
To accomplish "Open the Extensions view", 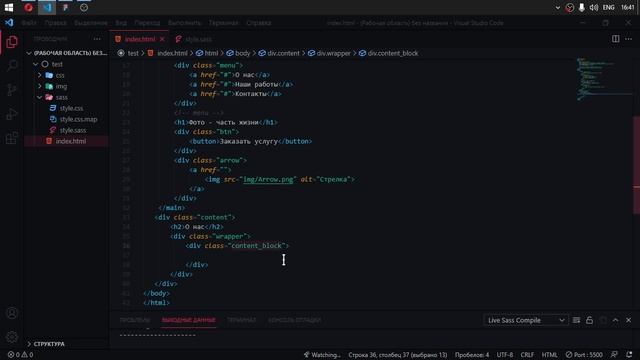I will (x=12, y=138).
